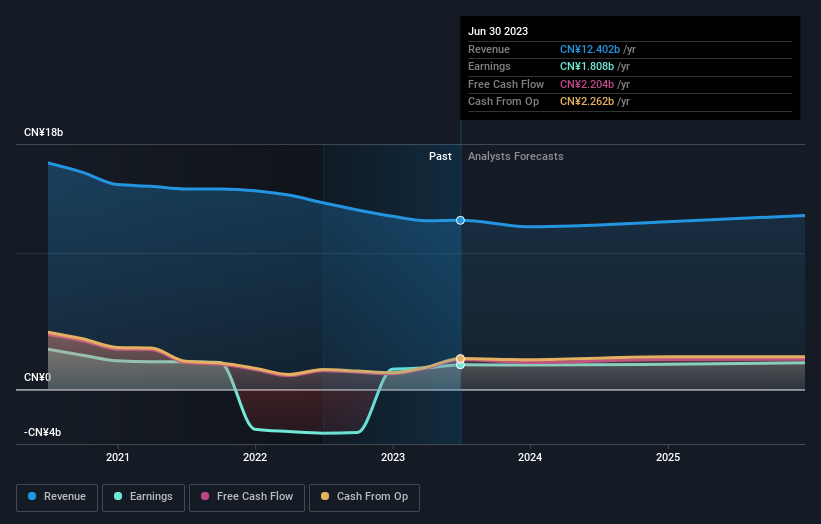Click the CN¥1.808b earnings value
Screen dimensions: 821x524
(x=587, y=66)
